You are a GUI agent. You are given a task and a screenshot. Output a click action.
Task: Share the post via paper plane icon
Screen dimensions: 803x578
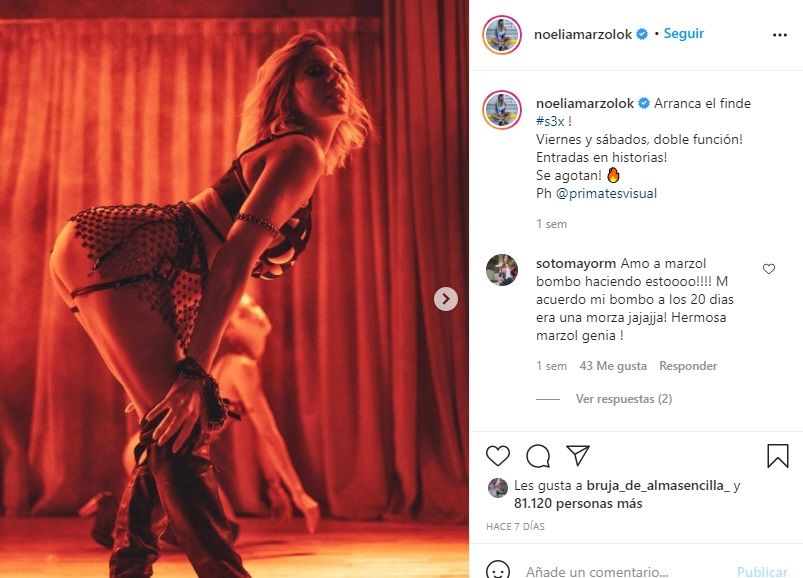tap(578, 456)
